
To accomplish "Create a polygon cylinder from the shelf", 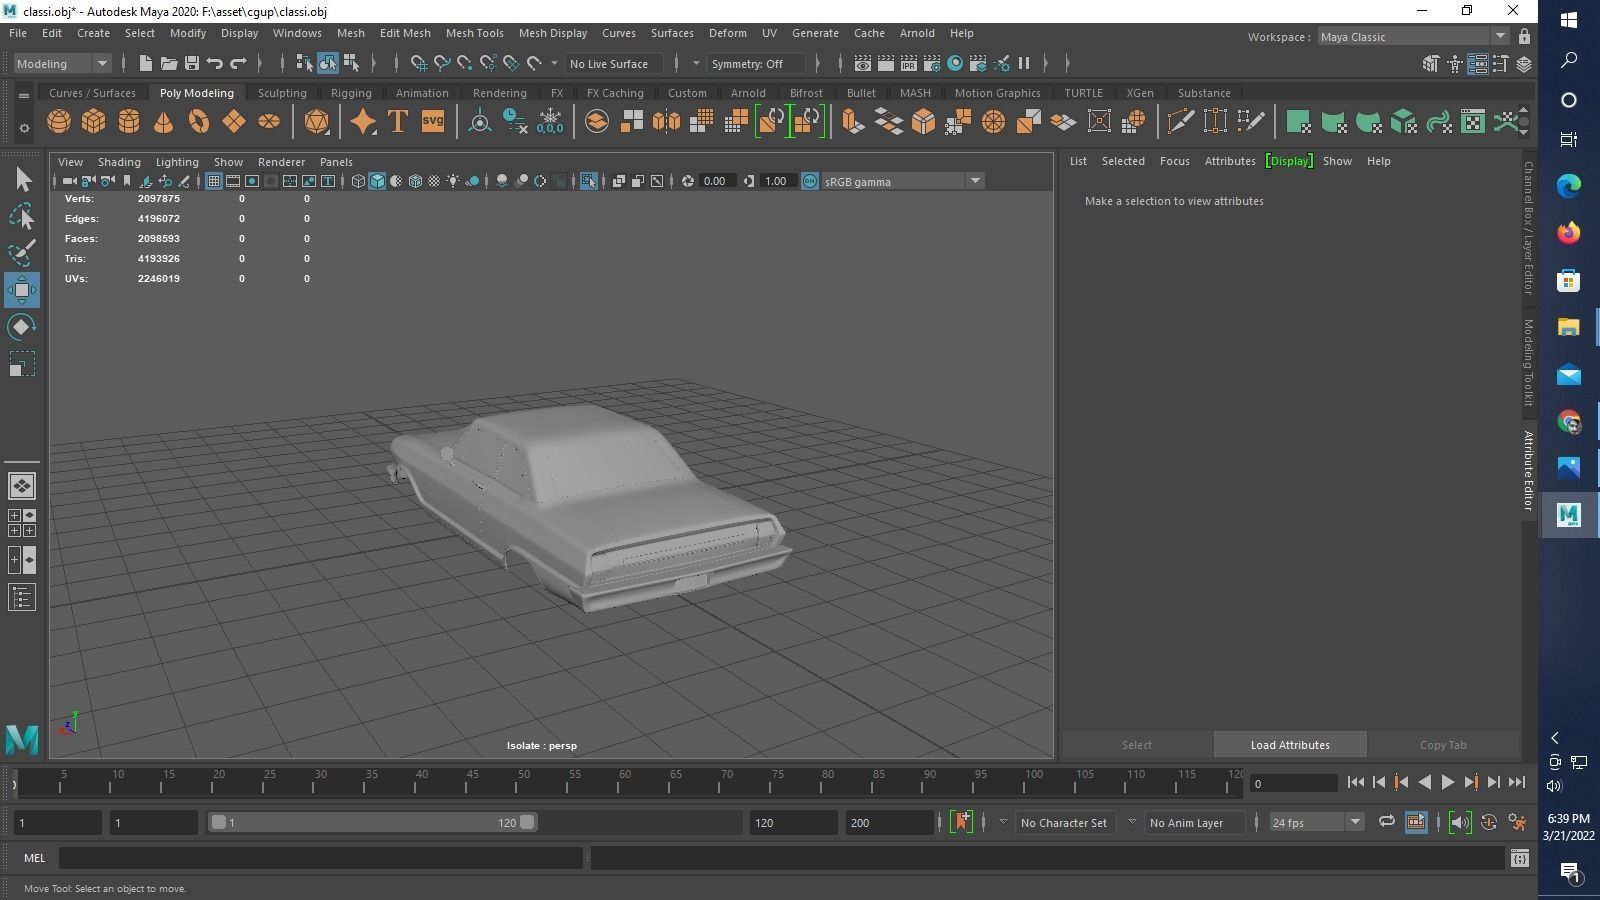I will (129, 122).
